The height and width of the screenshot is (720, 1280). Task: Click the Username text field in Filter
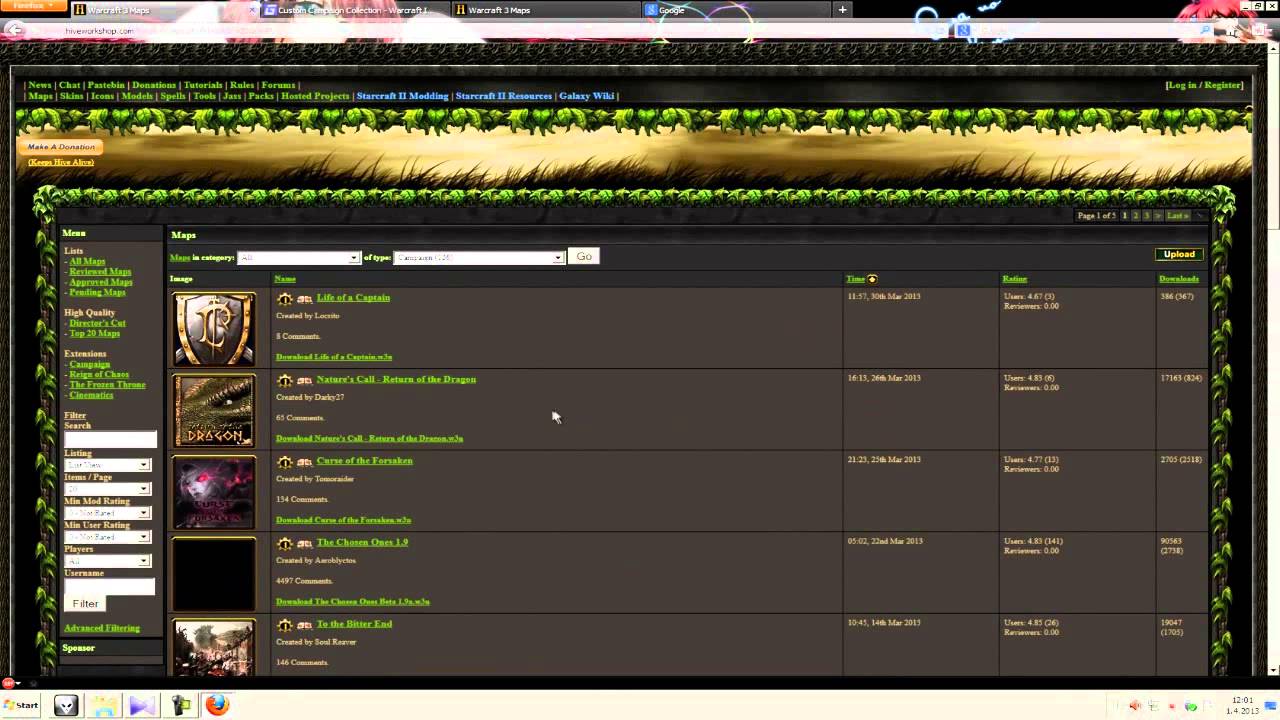coord(110,587)
